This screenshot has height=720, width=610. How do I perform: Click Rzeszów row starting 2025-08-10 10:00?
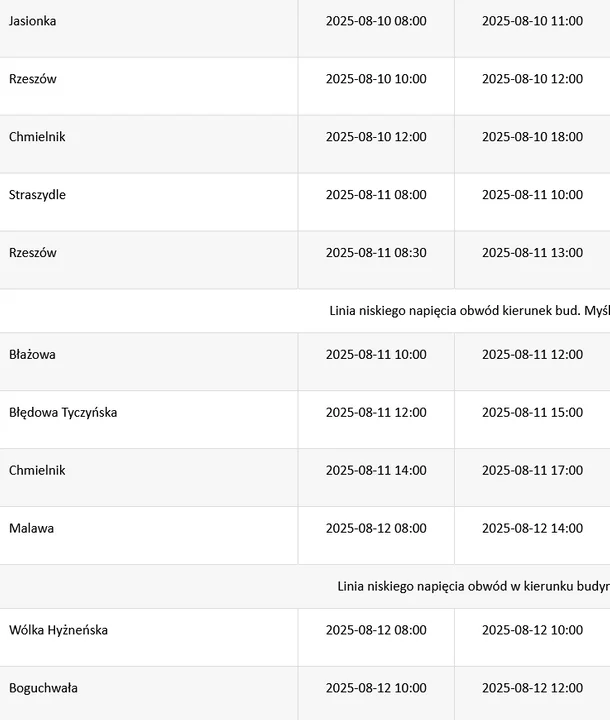[305, 86]
